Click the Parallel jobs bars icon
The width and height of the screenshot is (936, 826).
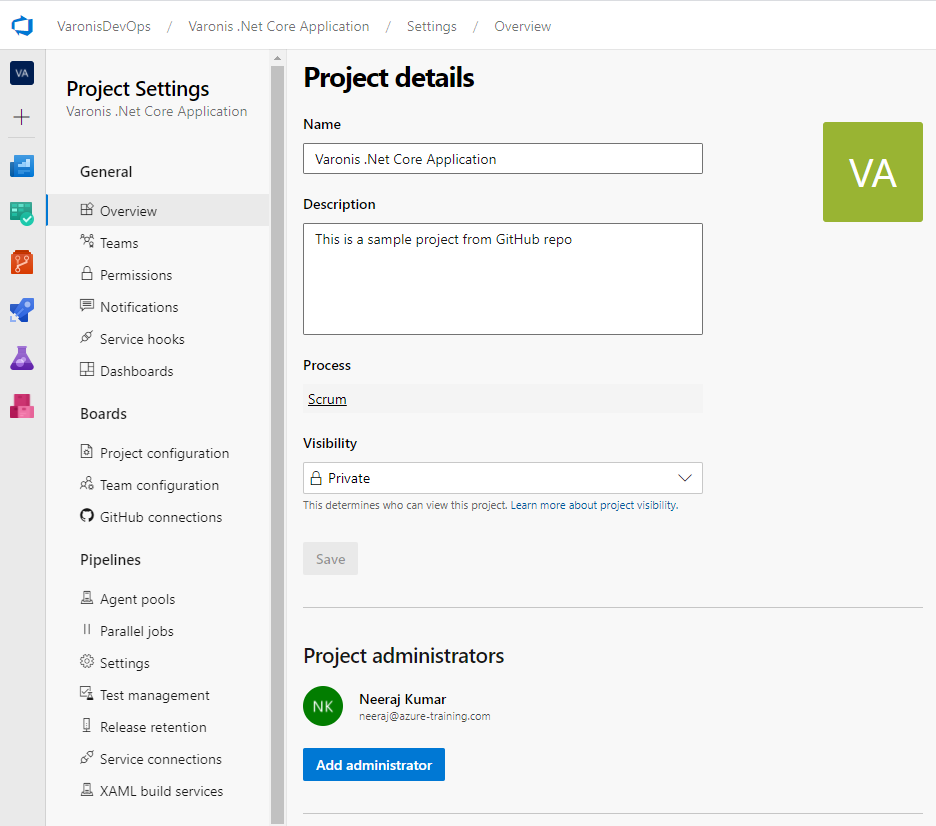[87, 630]
